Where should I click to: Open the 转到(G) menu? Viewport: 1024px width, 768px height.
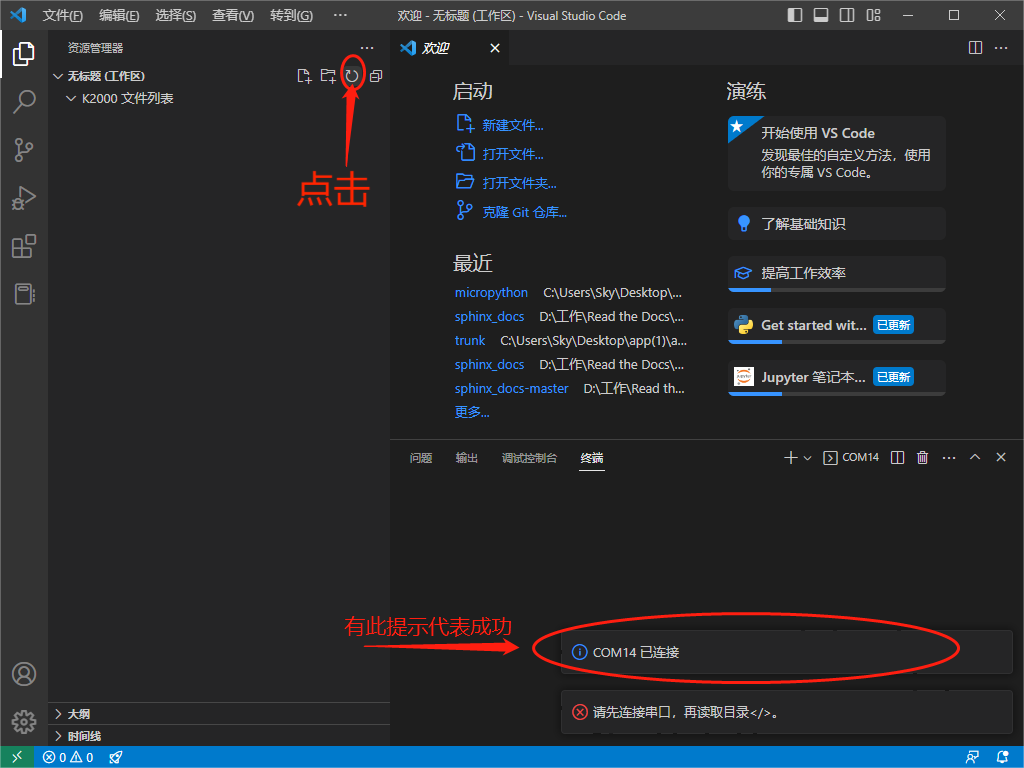tap(291, 15)
